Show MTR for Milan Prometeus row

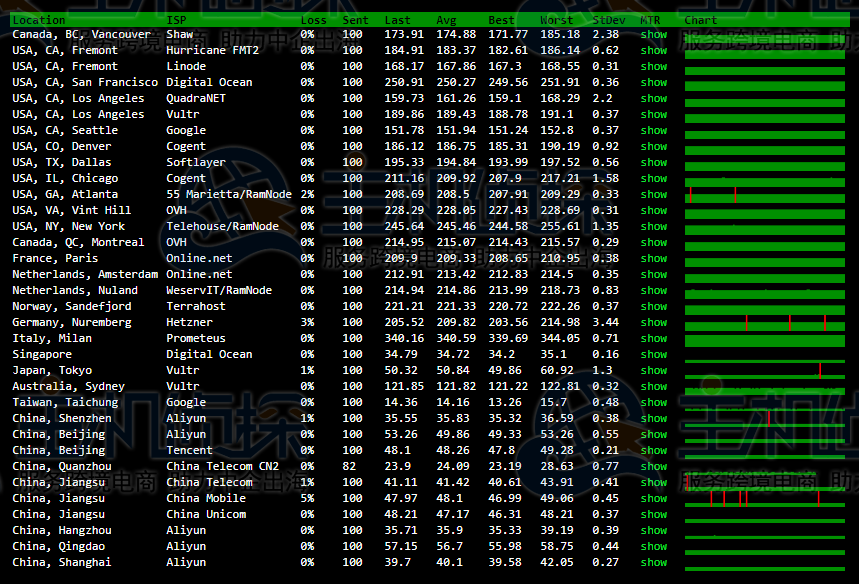point(654,338)
